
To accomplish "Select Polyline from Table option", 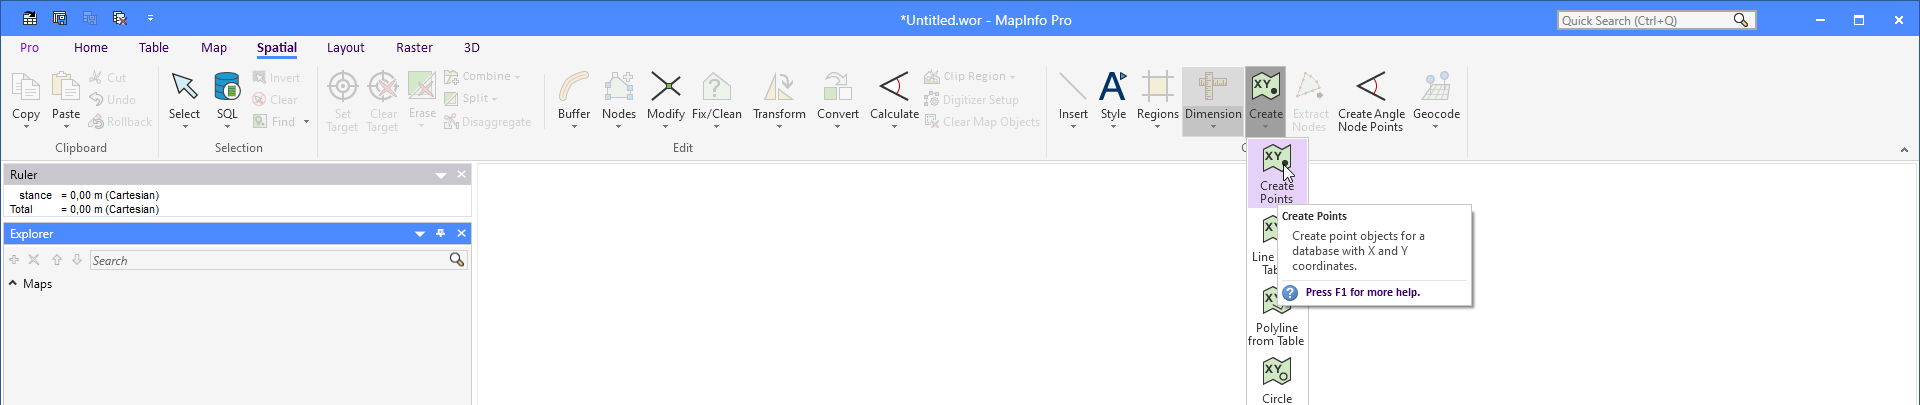I will point(1276,318).
